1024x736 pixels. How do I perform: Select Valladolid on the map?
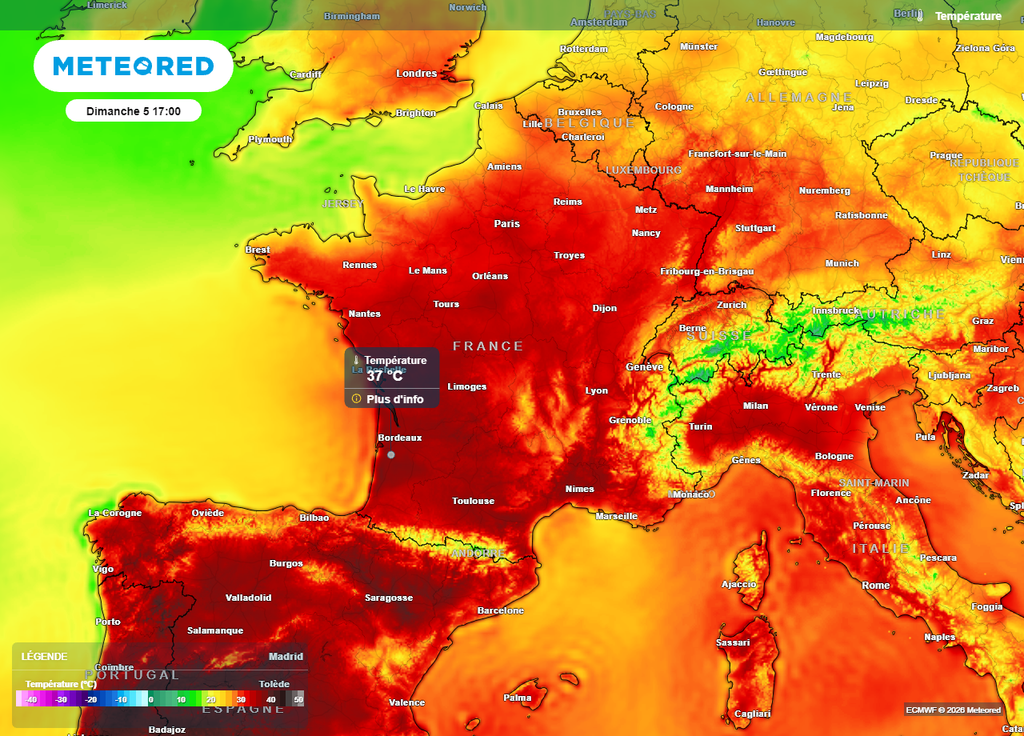tap(248, 598)
